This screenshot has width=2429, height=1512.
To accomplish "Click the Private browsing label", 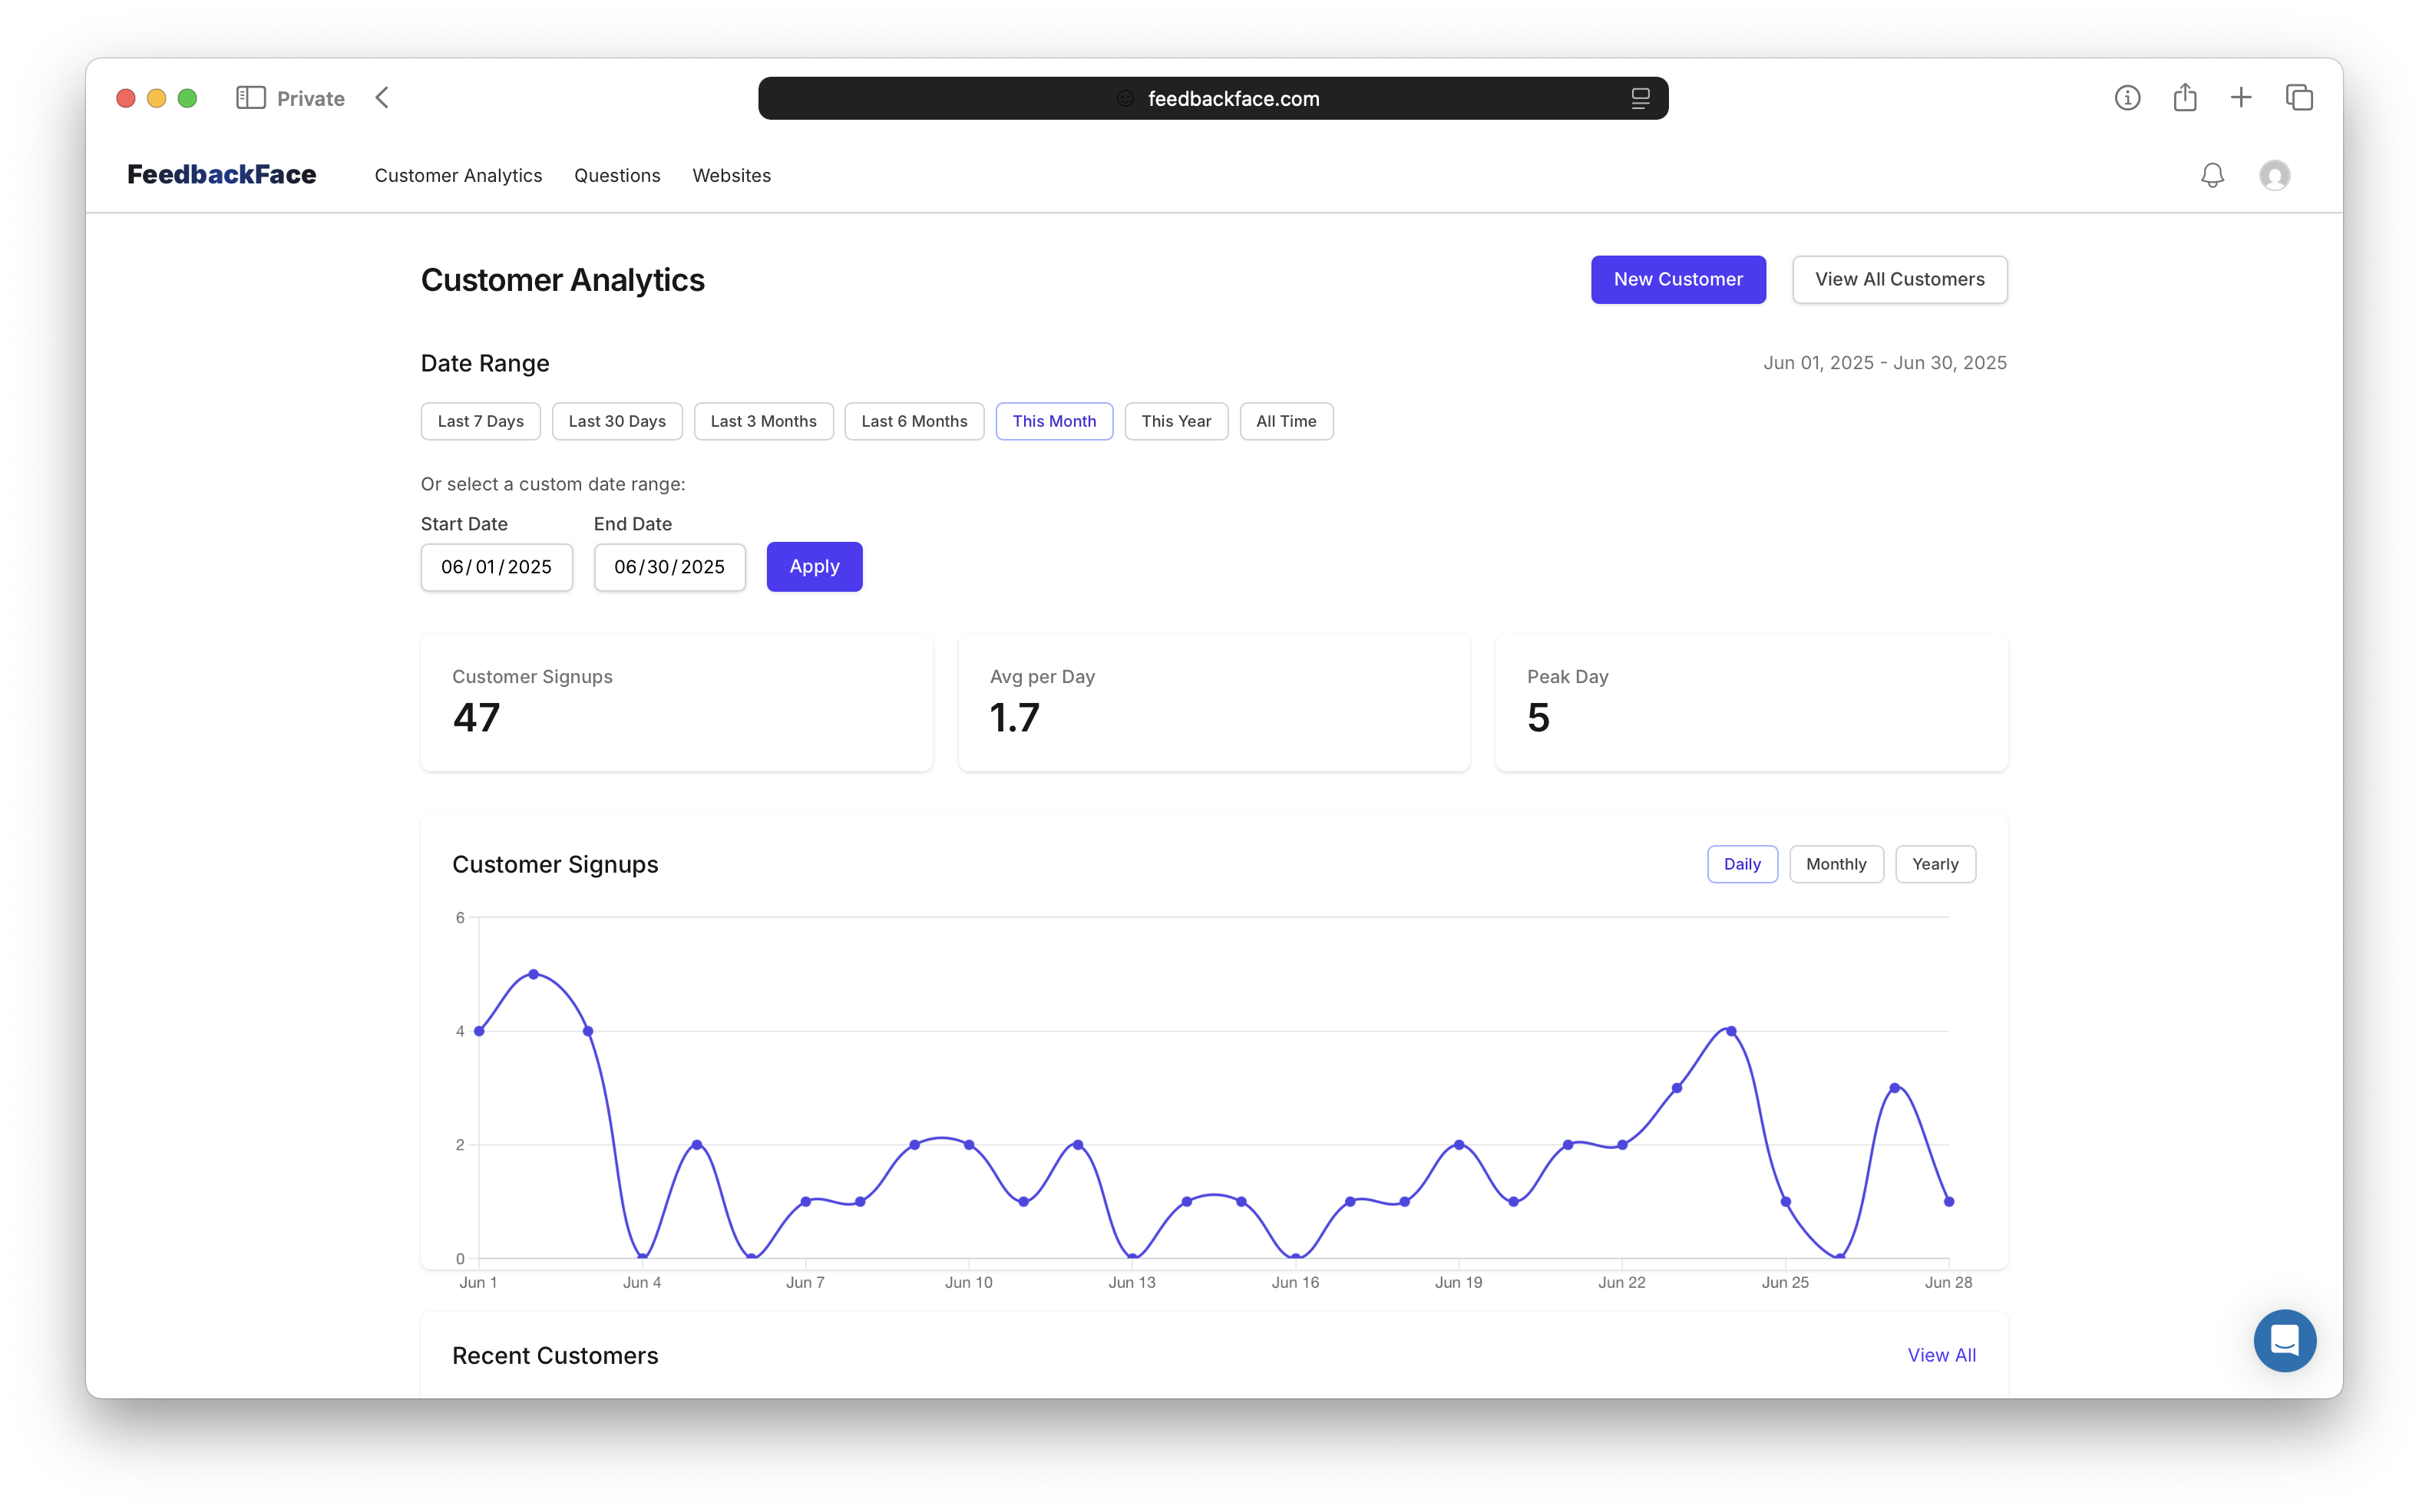I will [311, 98].
